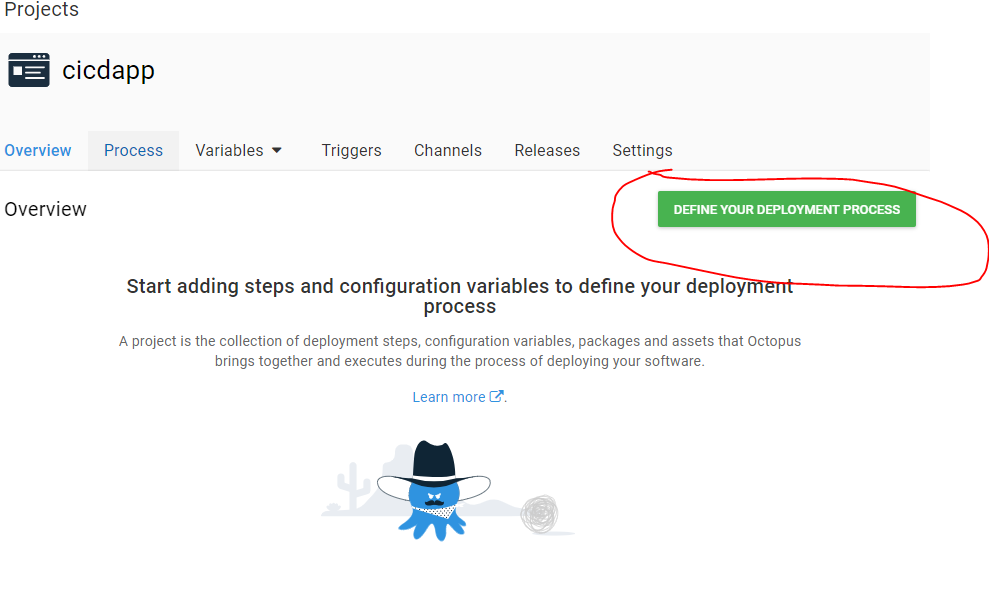Open project Settings tab

coord(642,150)
